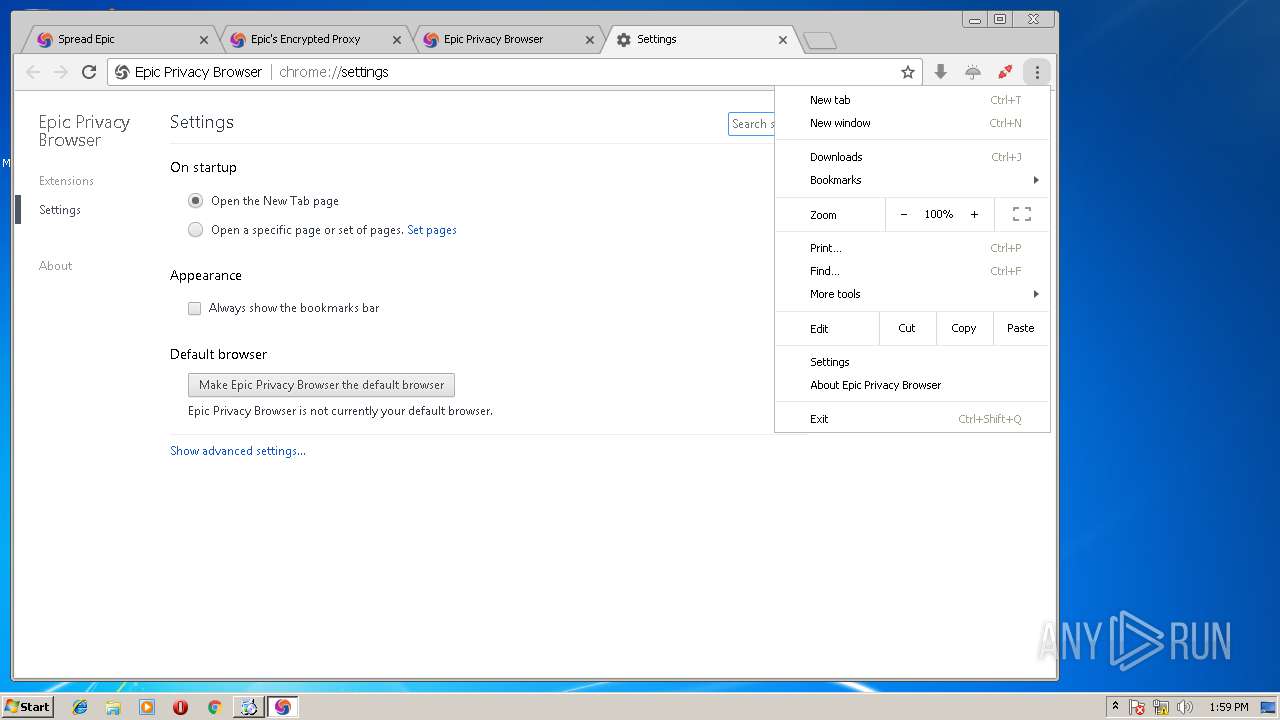Viewport: 1280px width, 720px height.
Task: Launch Chrome from the taskbar
Action: 214,707
